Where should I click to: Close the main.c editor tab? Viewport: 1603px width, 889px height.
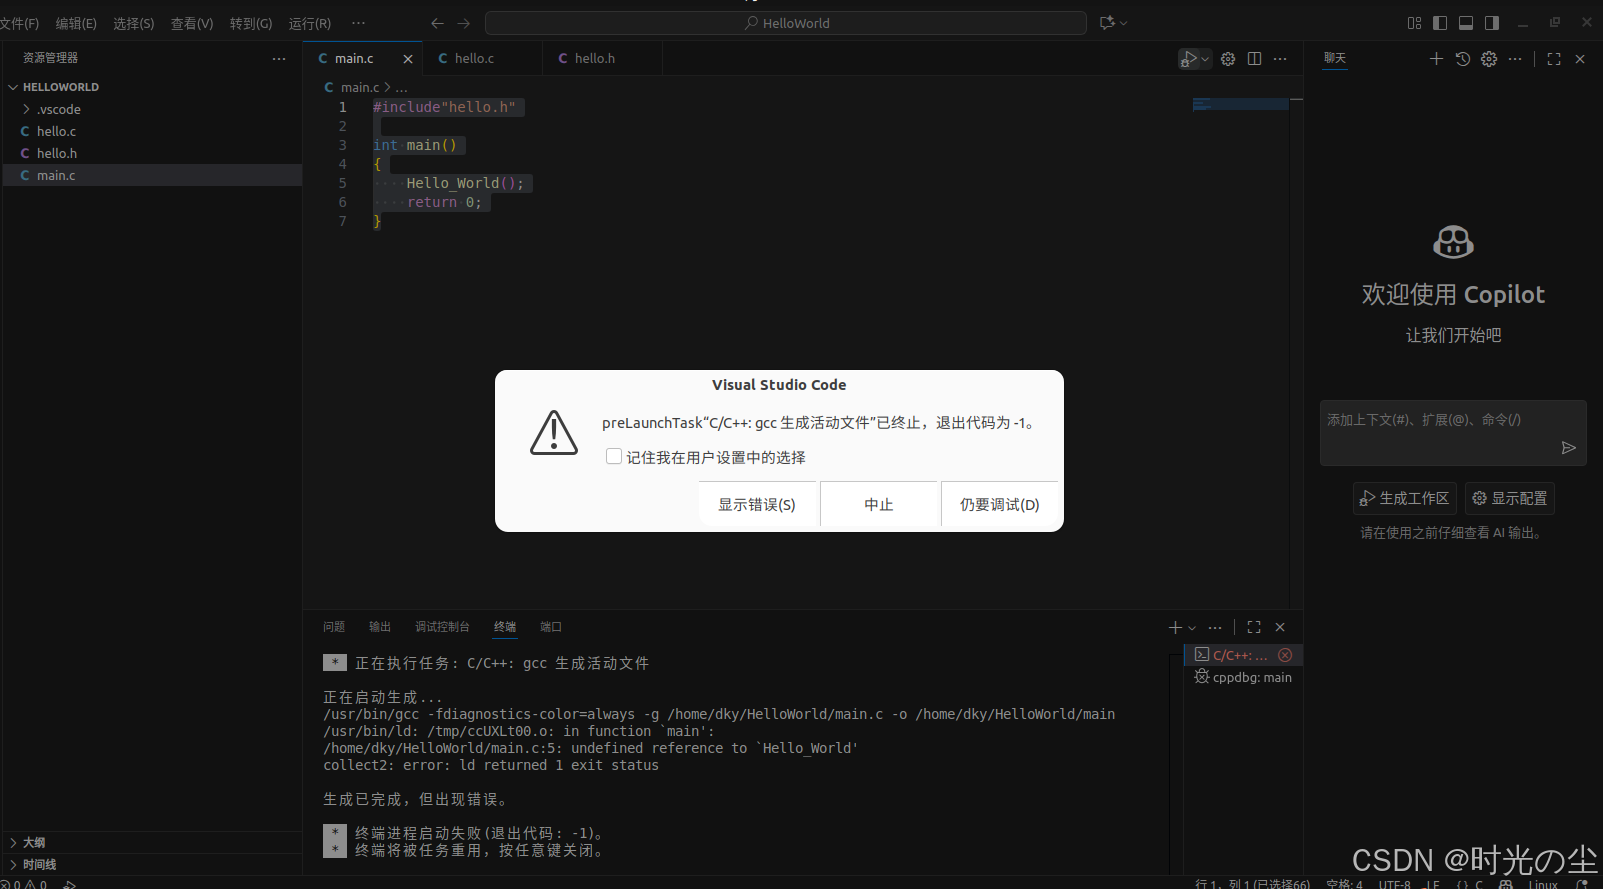pyautogui.click(x=408, y=59)
